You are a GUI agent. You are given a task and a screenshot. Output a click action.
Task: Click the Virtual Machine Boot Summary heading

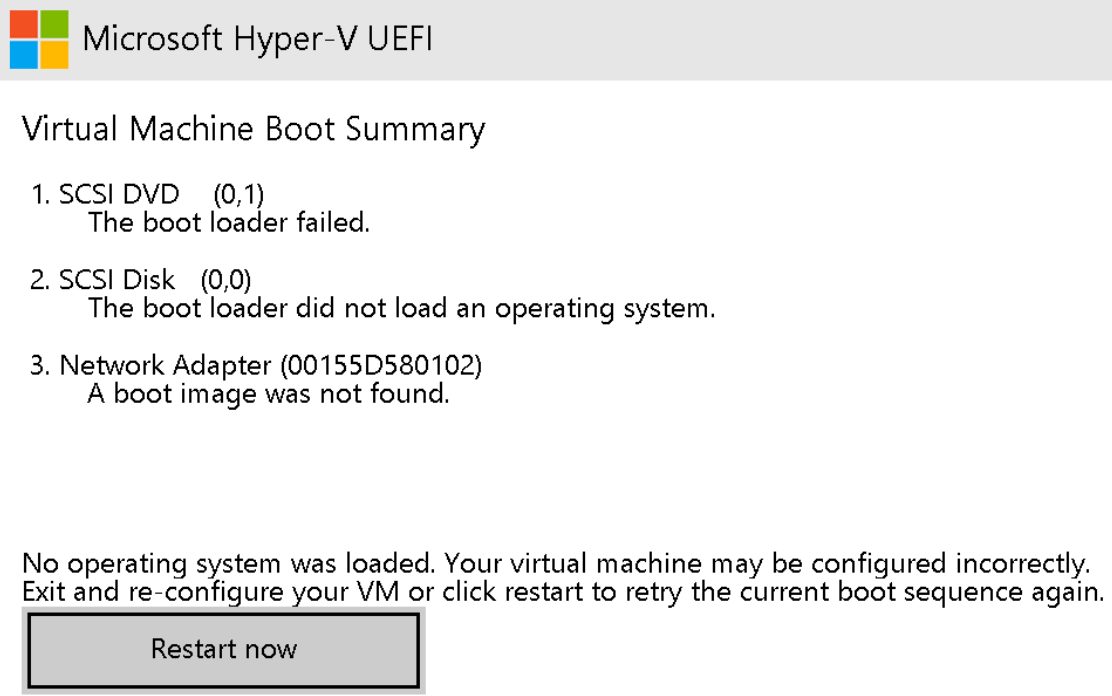click(x=253, y=129)
